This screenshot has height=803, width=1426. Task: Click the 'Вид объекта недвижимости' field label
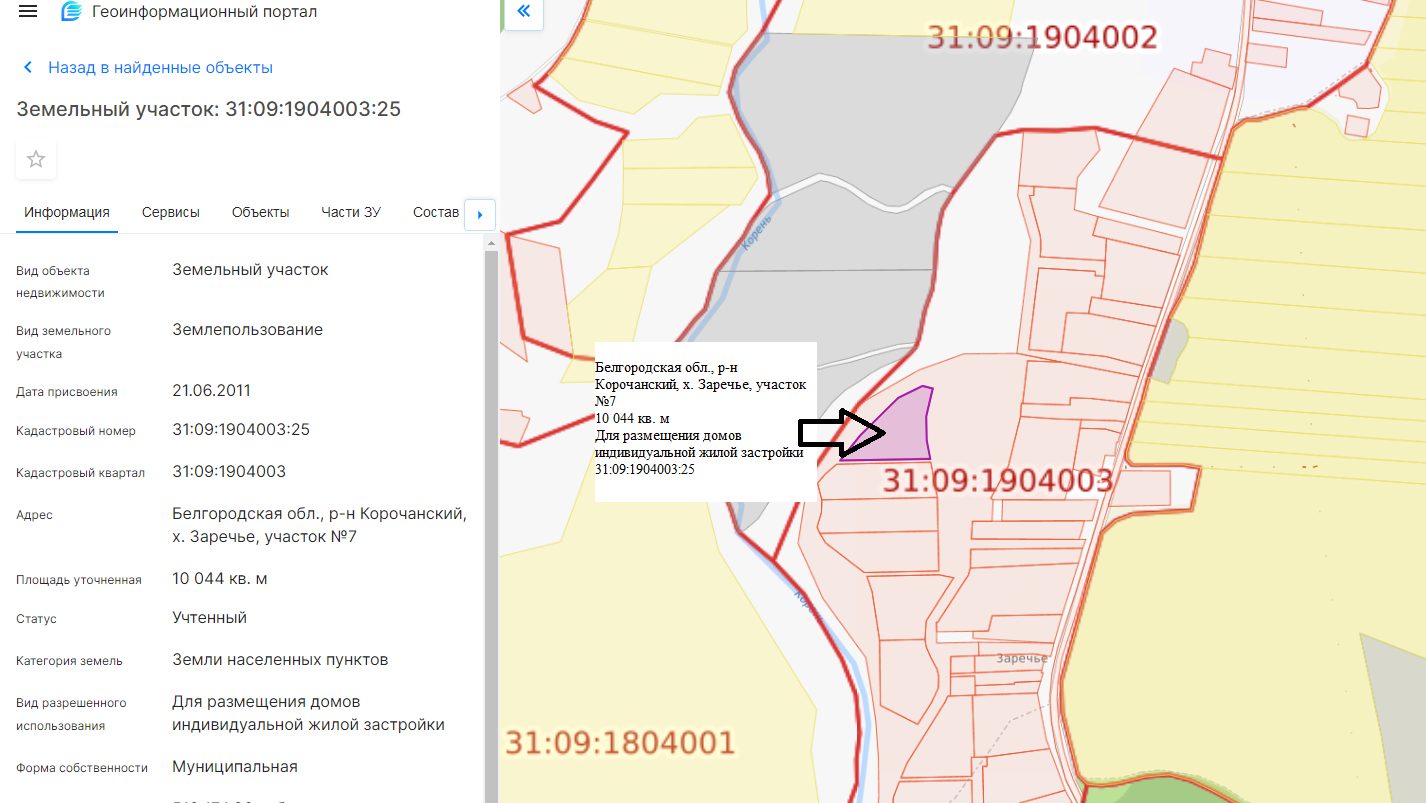point(60,282)
